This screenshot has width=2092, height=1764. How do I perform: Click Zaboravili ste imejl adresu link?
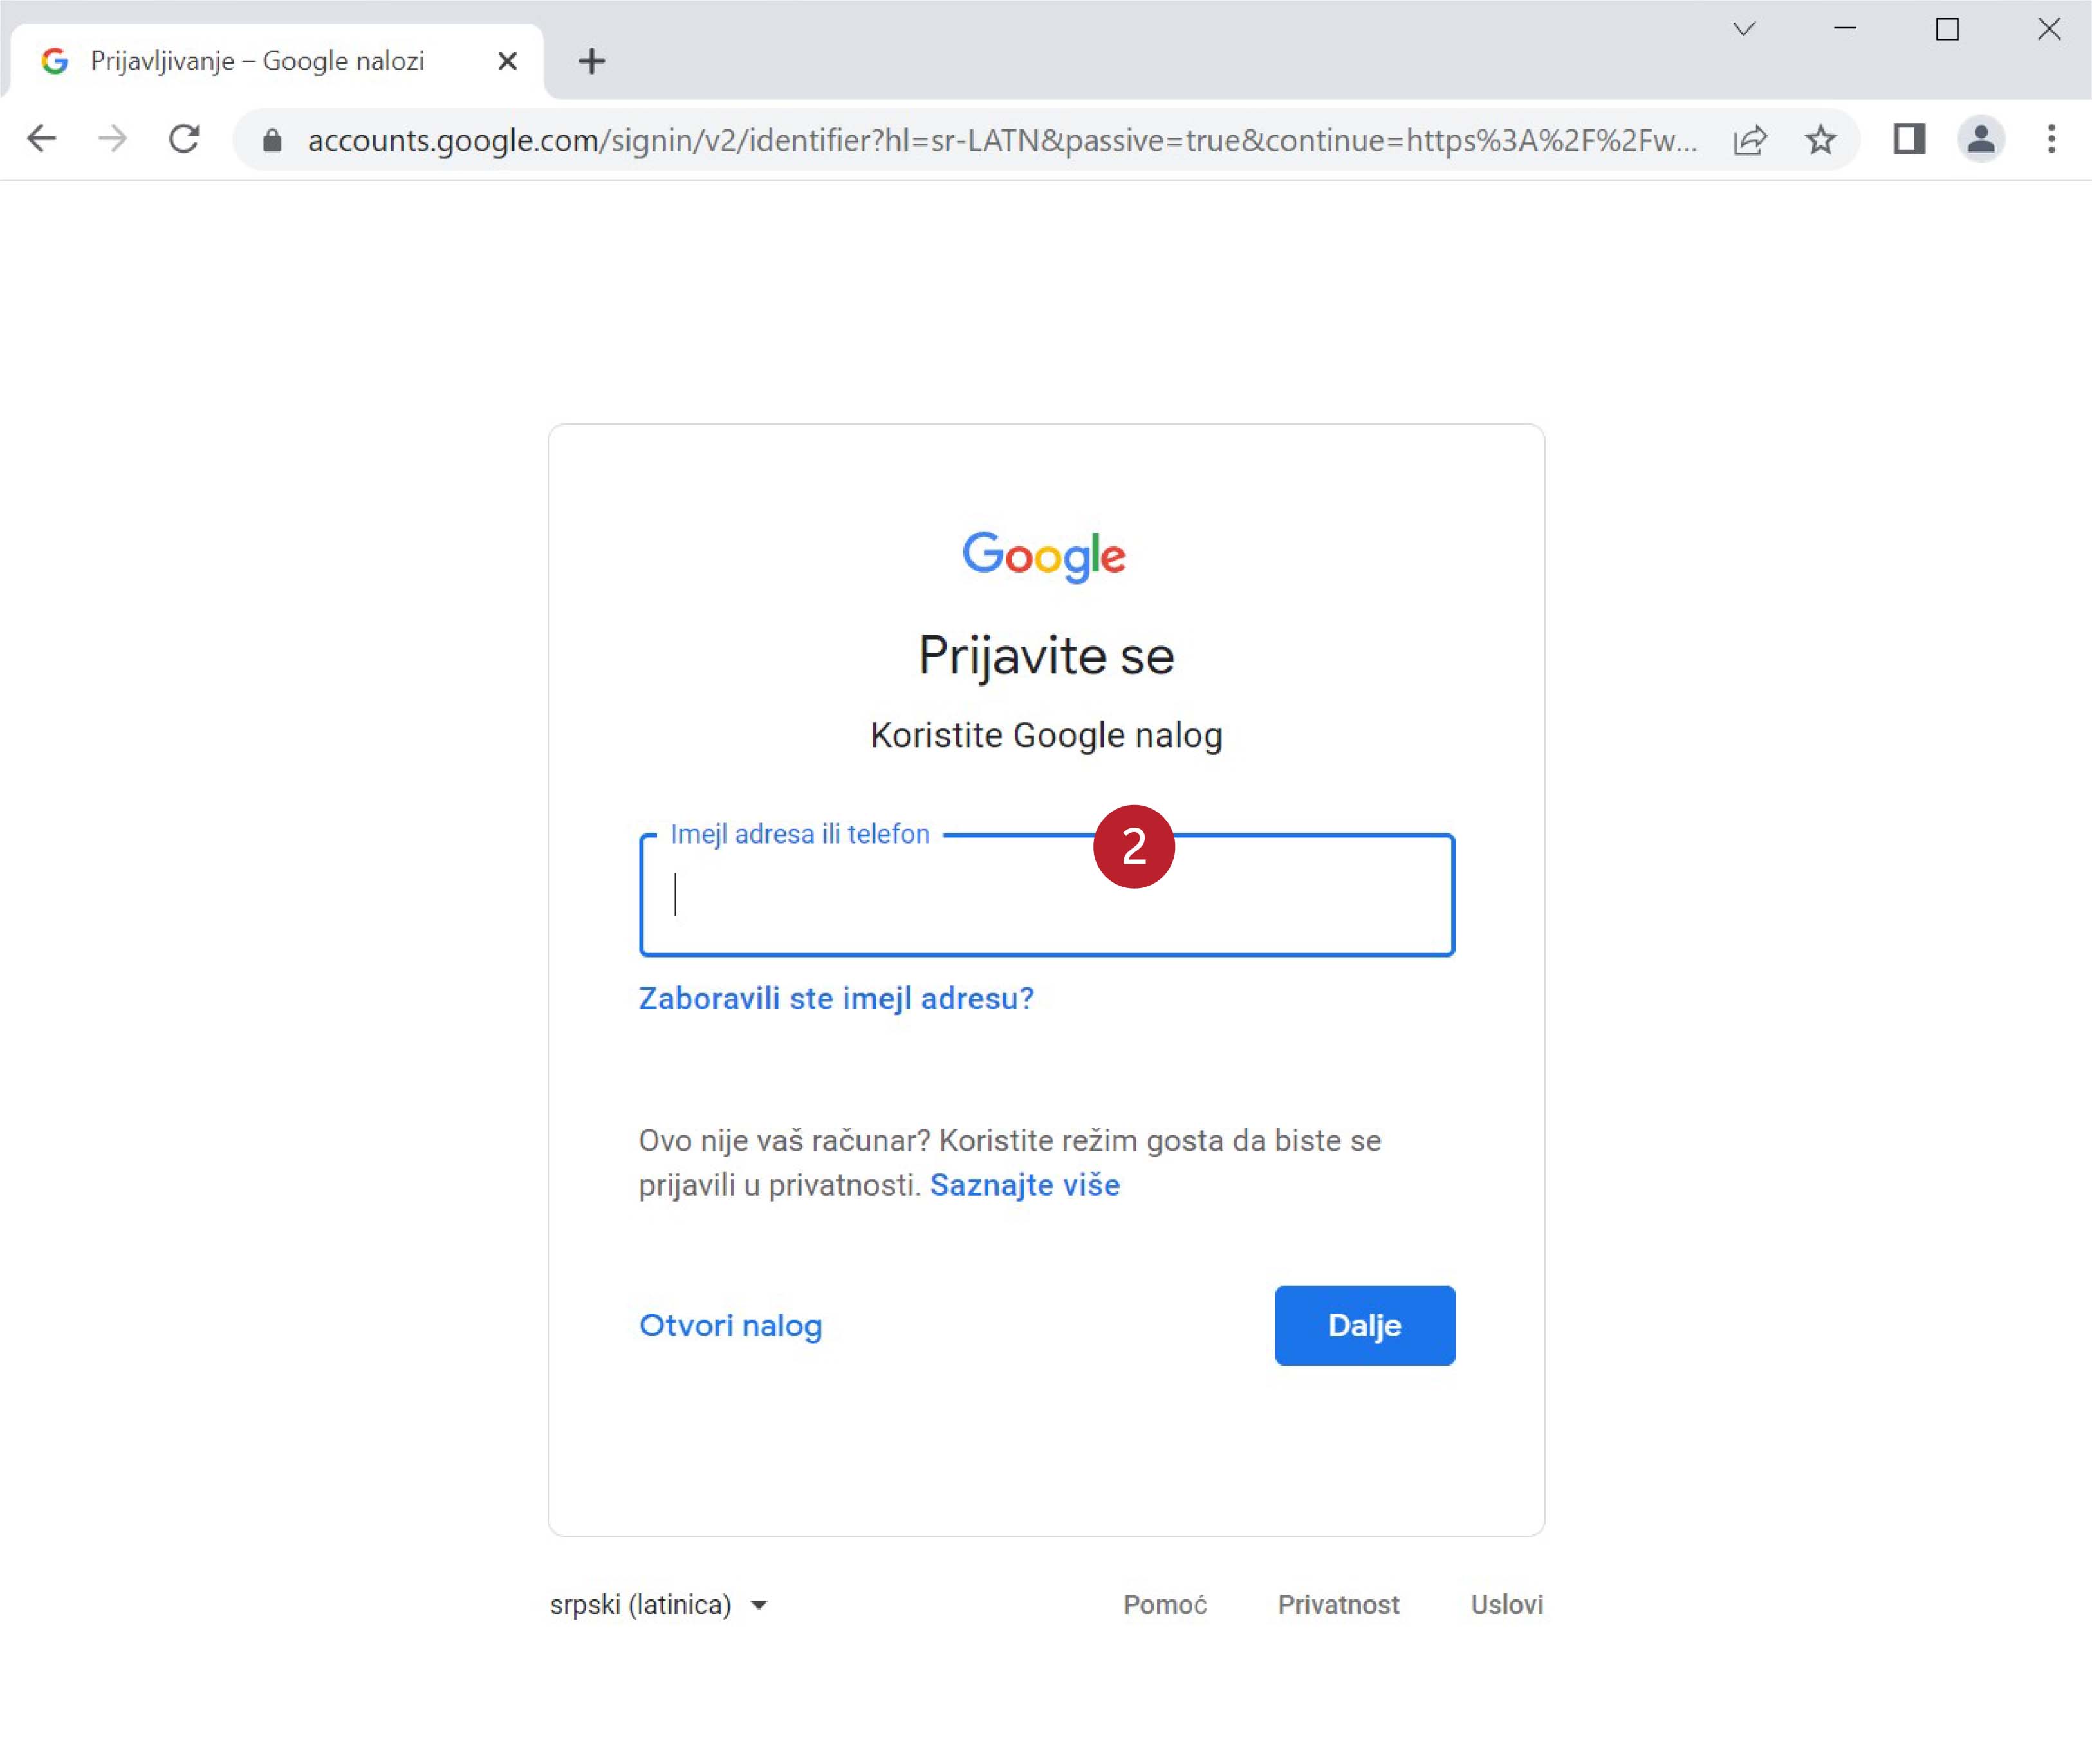pyautogui.click(x=836, y=998)
